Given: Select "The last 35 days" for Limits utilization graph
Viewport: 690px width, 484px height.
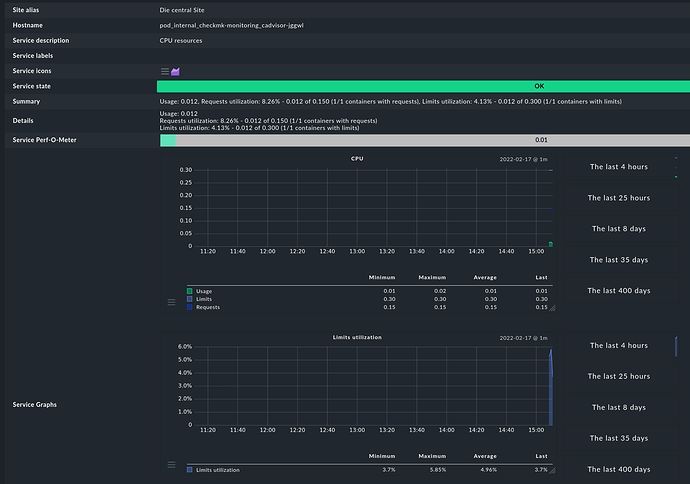Looking at the screenshot, I should (619, 438).
